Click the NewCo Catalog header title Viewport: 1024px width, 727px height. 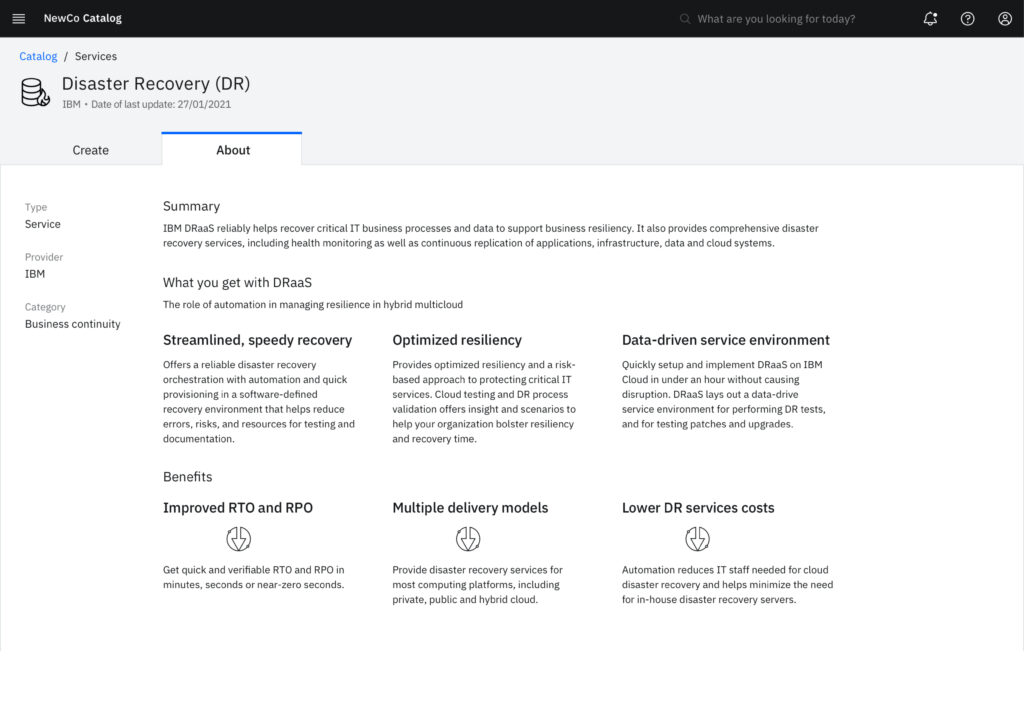pyautogui.click(x=82, y=18)
